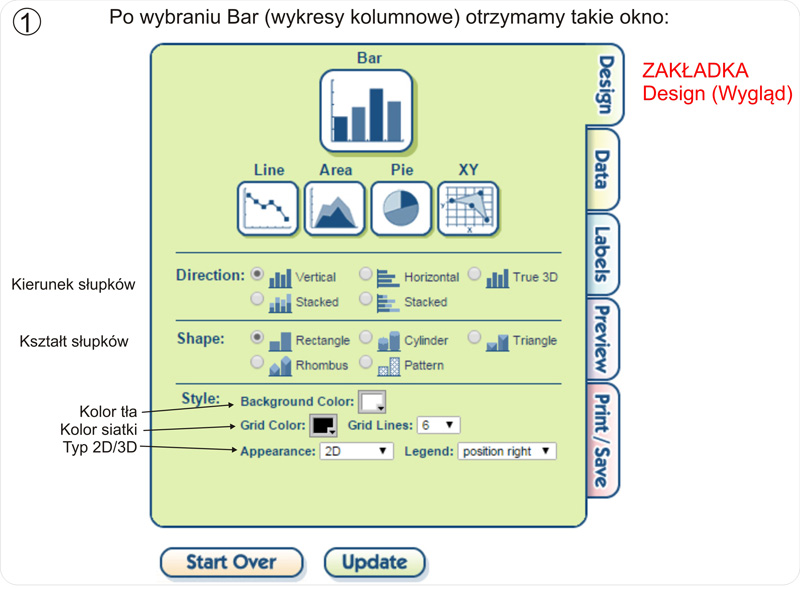Choose the Line chart icon
800x589 pixels.
click(x=268, y=208)
